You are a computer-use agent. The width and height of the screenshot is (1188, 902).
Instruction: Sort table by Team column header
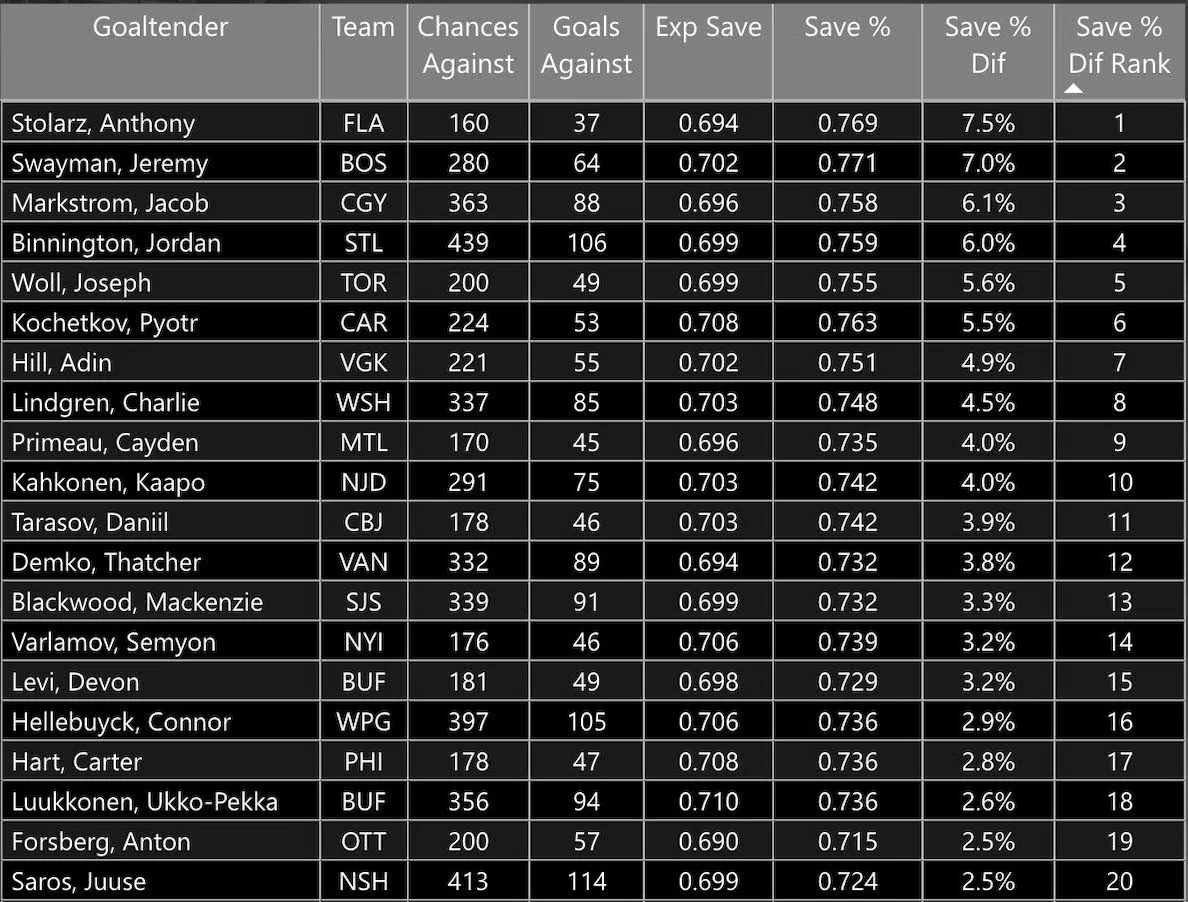tap(363, 27)
